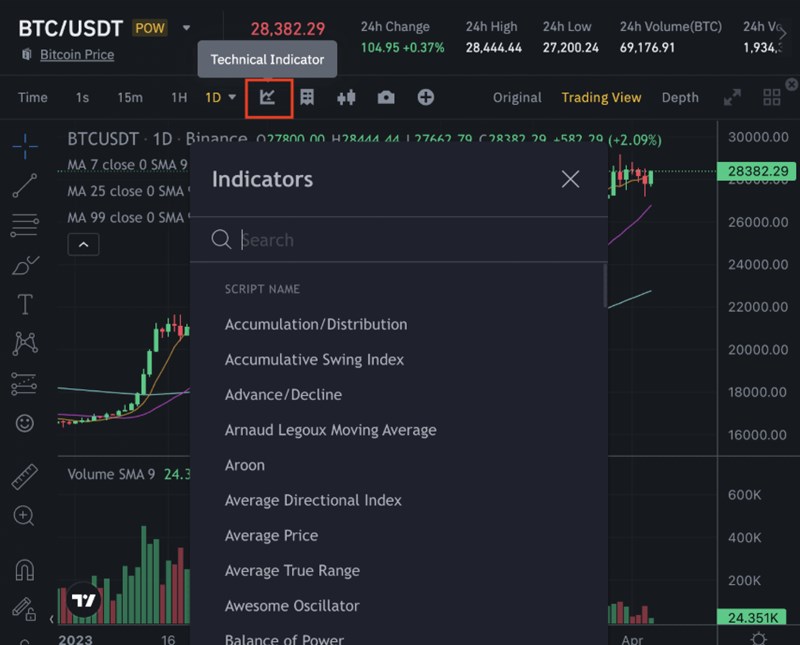The width and height of the screenshot is (800, 645).
Task: Switch to the Depth chart tab
Action: pos(680,97)
